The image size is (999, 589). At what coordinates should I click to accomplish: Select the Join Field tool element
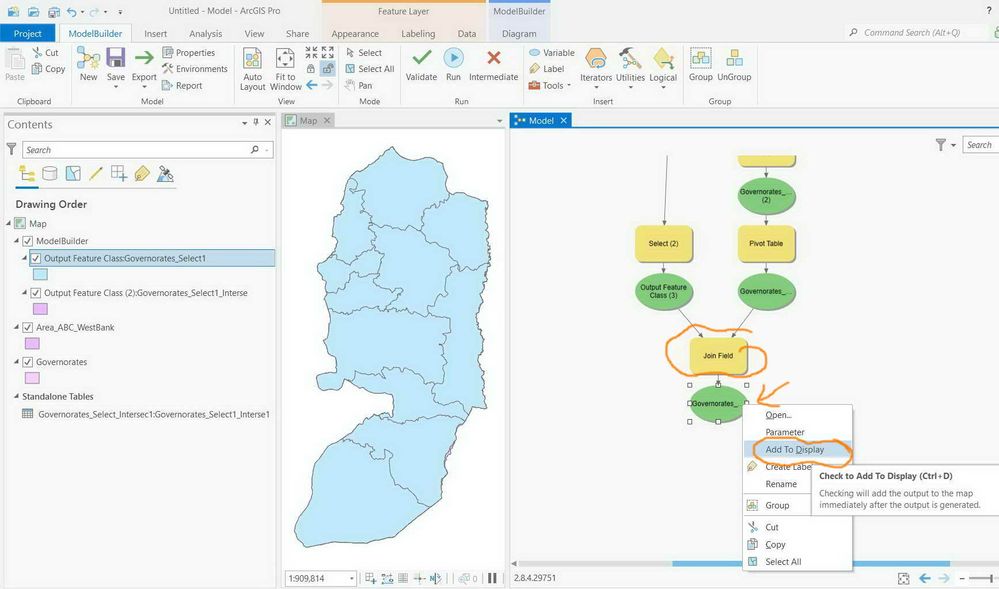718,356
